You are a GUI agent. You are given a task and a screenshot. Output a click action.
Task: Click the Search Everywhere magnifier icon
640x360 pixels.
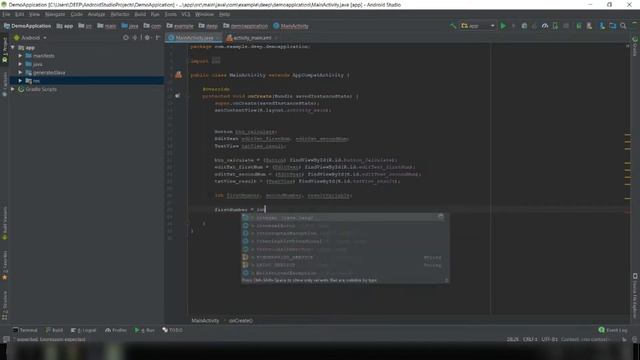tap(623, 26)
